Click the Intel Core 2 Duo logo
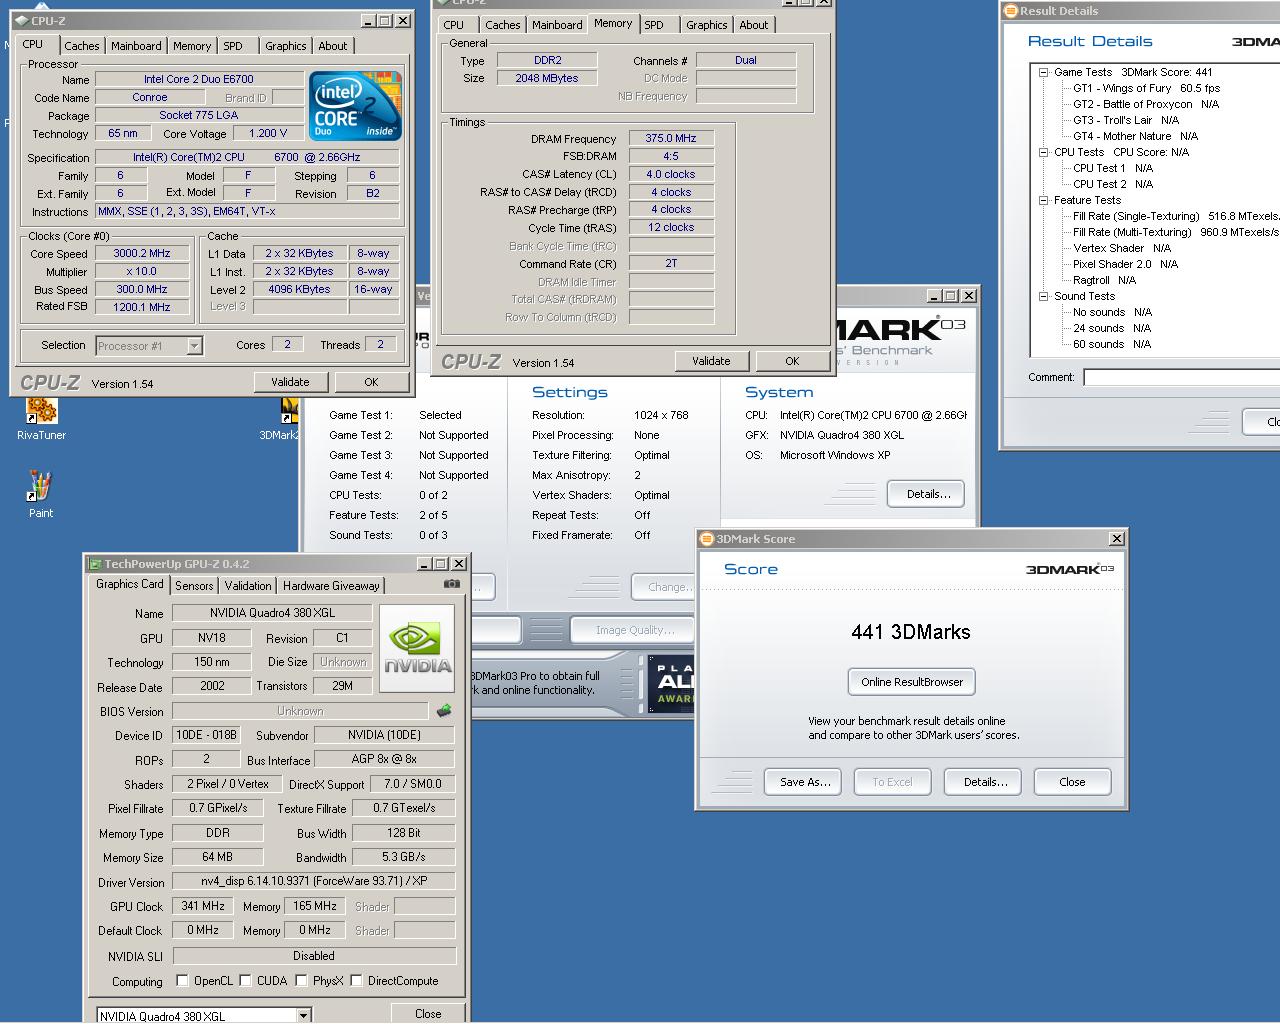Screen dimensions: 1280x1024 point(355,105)
